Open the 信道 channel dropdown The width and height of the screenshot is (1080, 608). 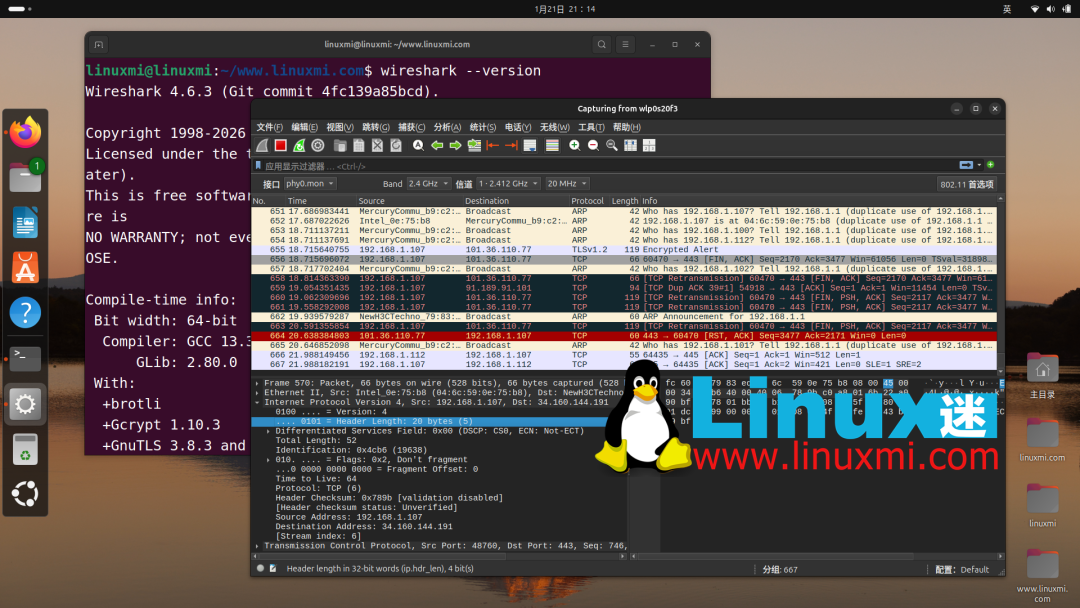[x=508, y=183]
